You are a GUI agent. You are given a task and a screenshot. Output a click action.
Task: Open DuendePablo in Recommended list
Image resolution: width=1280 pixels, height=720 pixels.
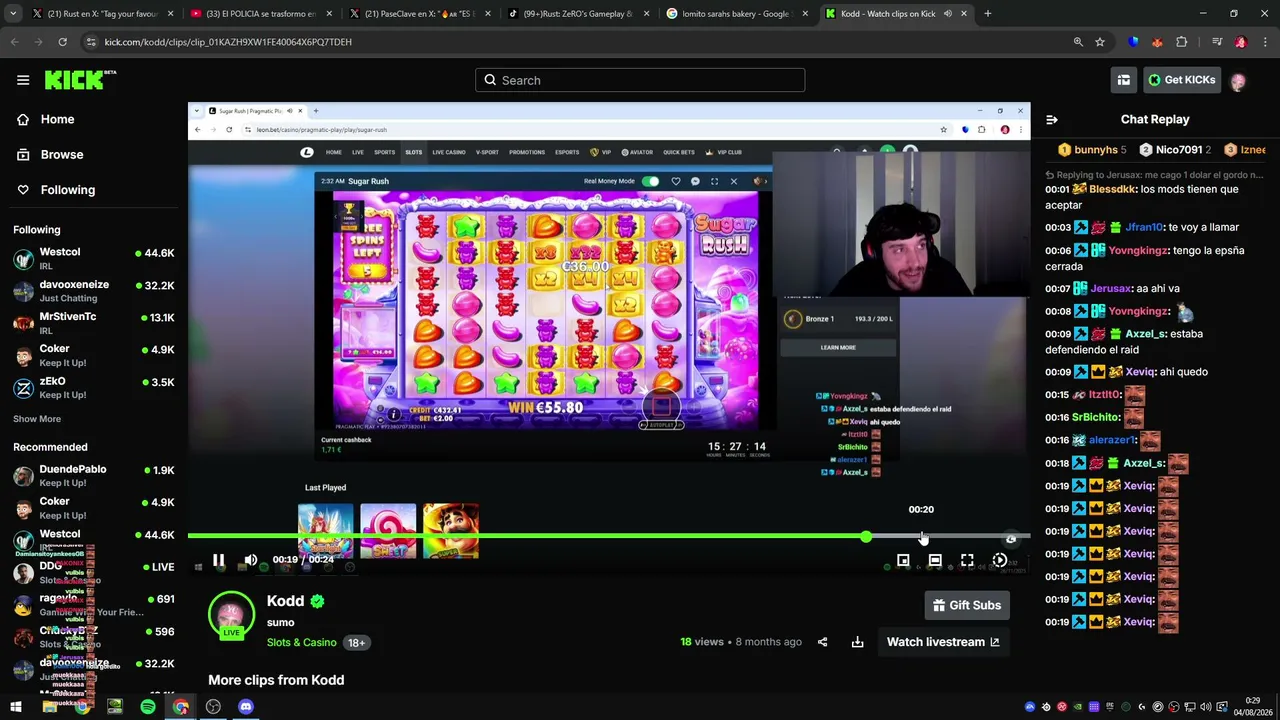pos(93,476)
